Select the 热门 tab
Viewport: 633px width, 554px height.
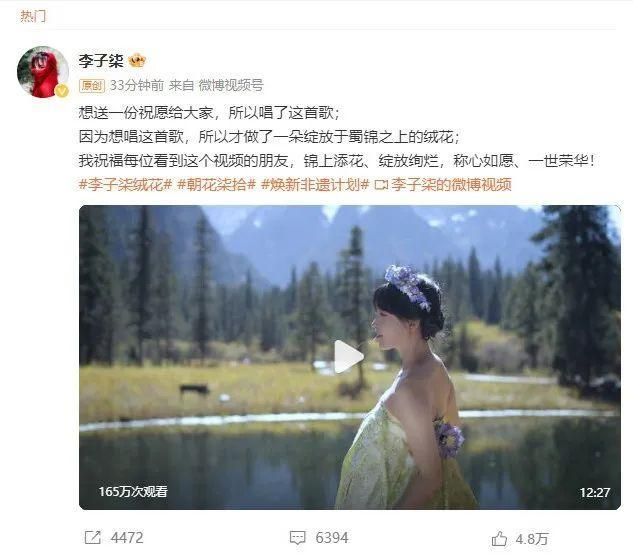click(x=33, y=16)
